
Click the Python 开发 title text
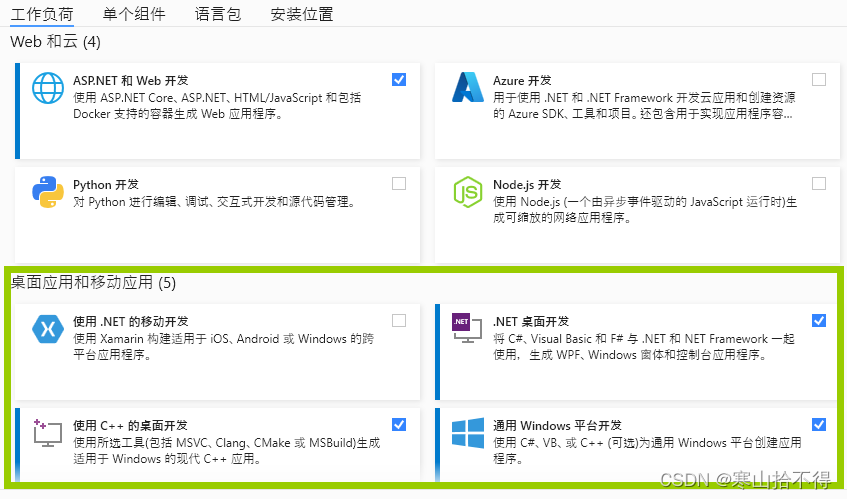pyautogui.click(x=106, y=185)
